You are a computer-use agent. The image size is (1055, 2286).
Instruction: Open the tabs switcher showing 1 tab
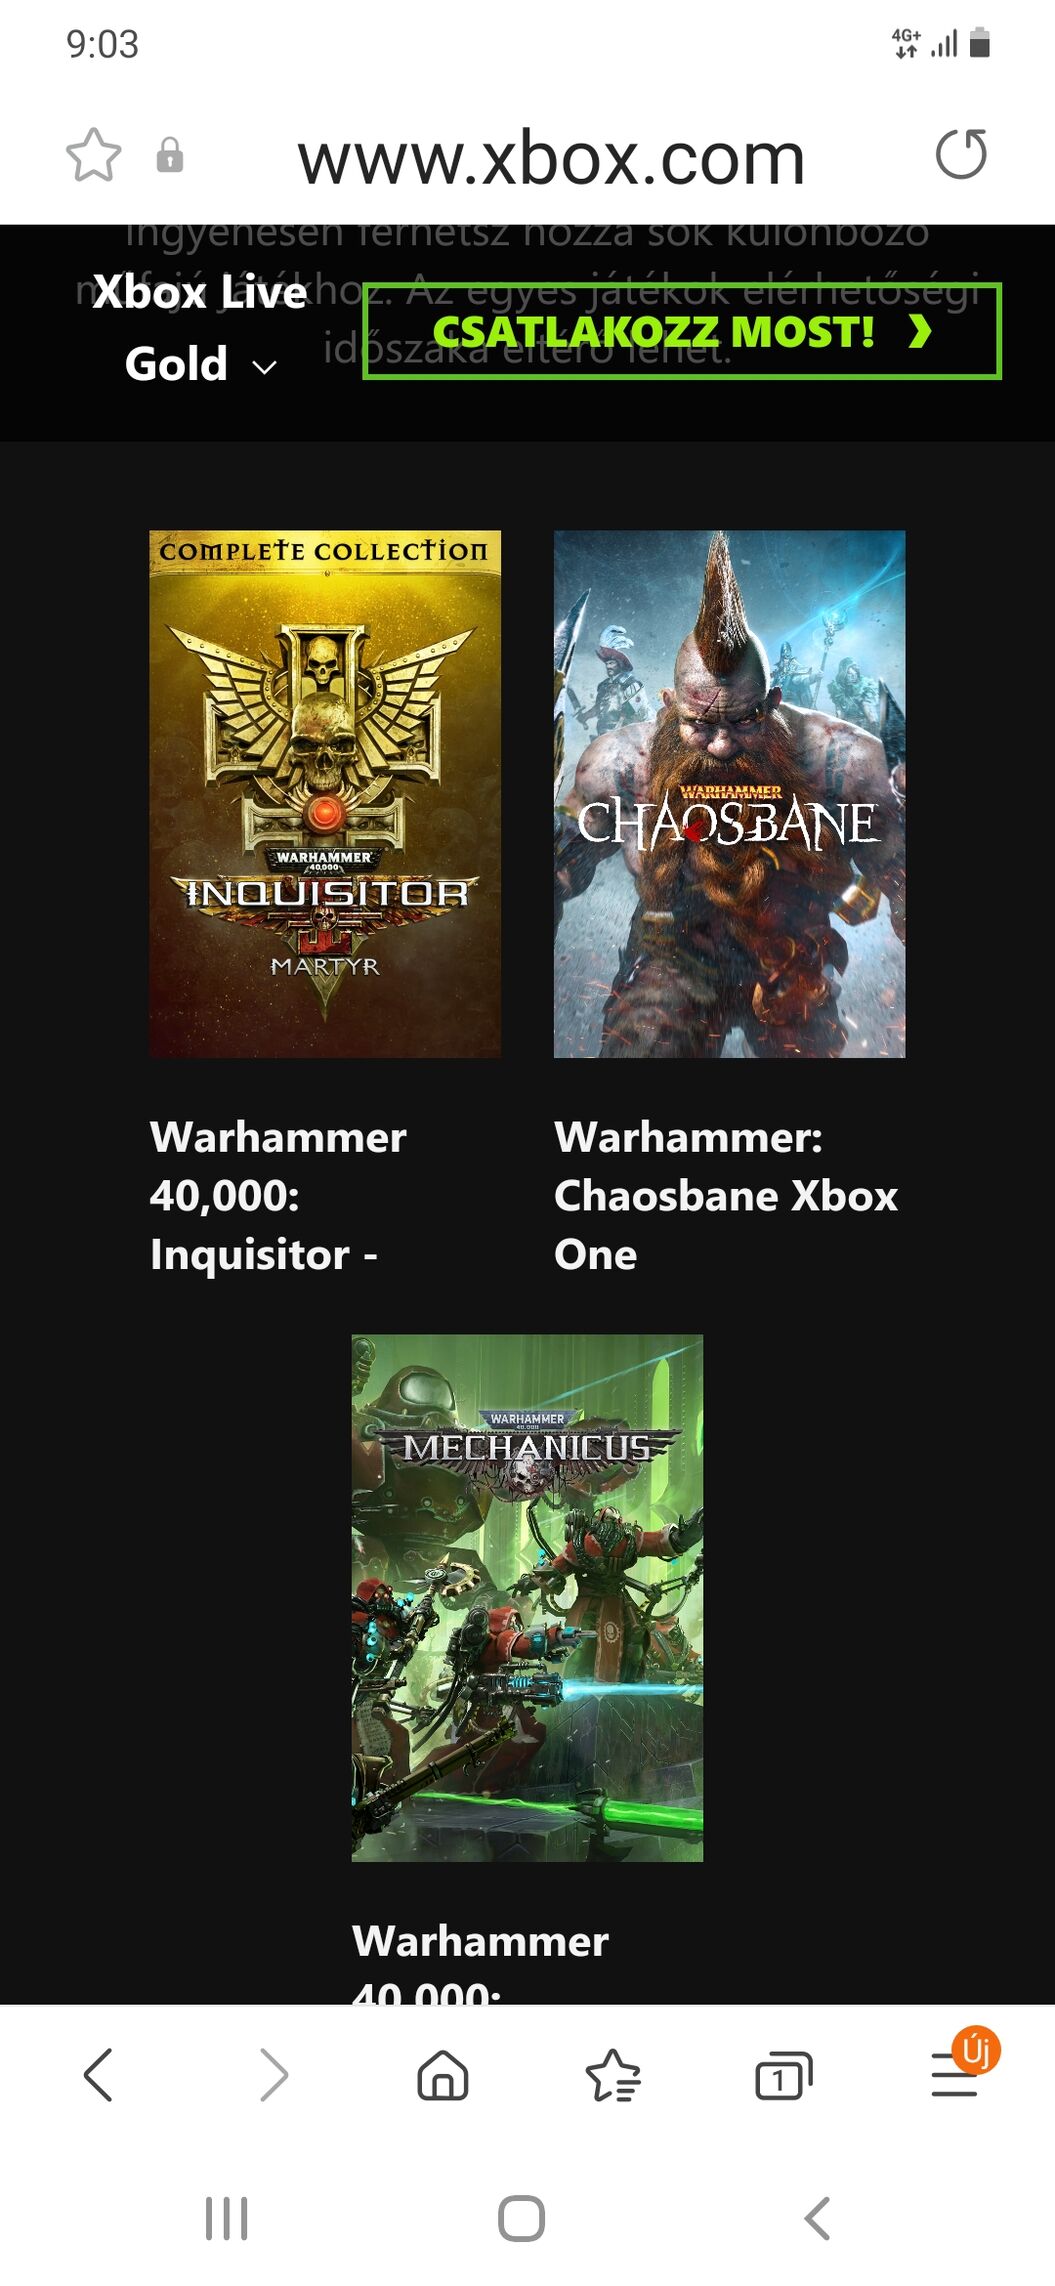click(x=783, y=2075)
